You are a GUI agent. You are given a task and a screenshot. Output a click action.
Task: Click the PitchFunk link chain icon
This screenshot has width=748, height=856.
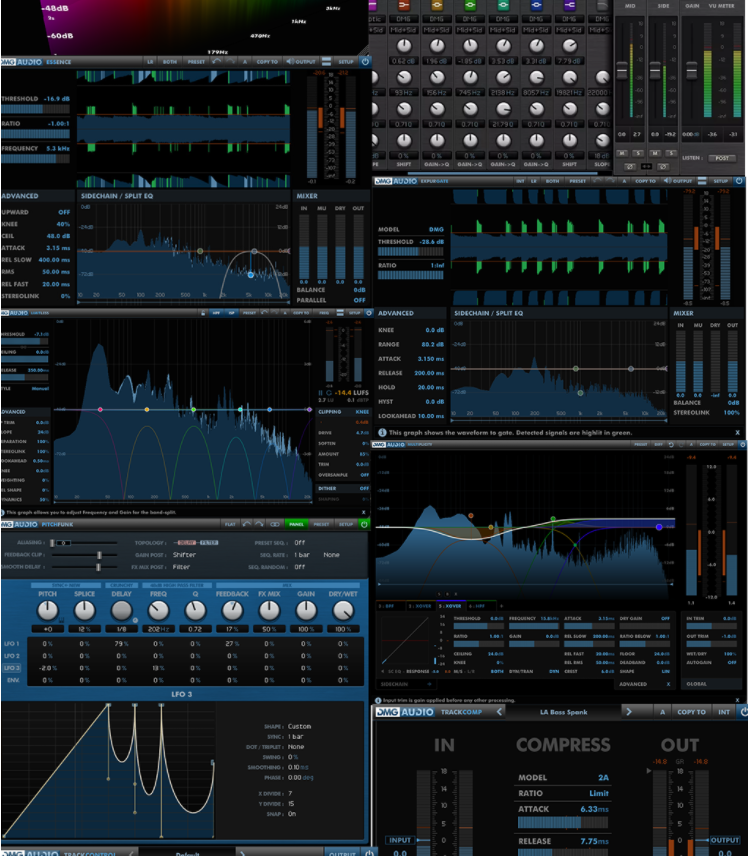[275, 524]
